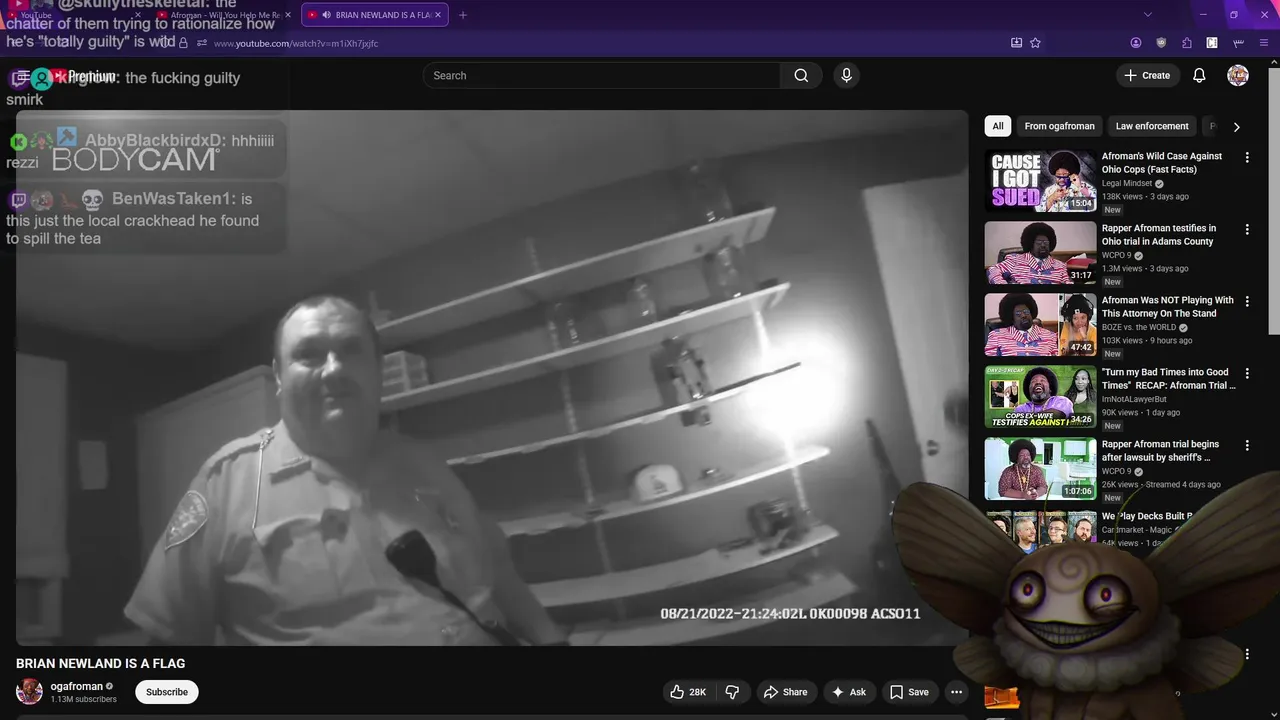Save the video to a playlist
The image size is (1280, 720).
(x=909, y=692)
